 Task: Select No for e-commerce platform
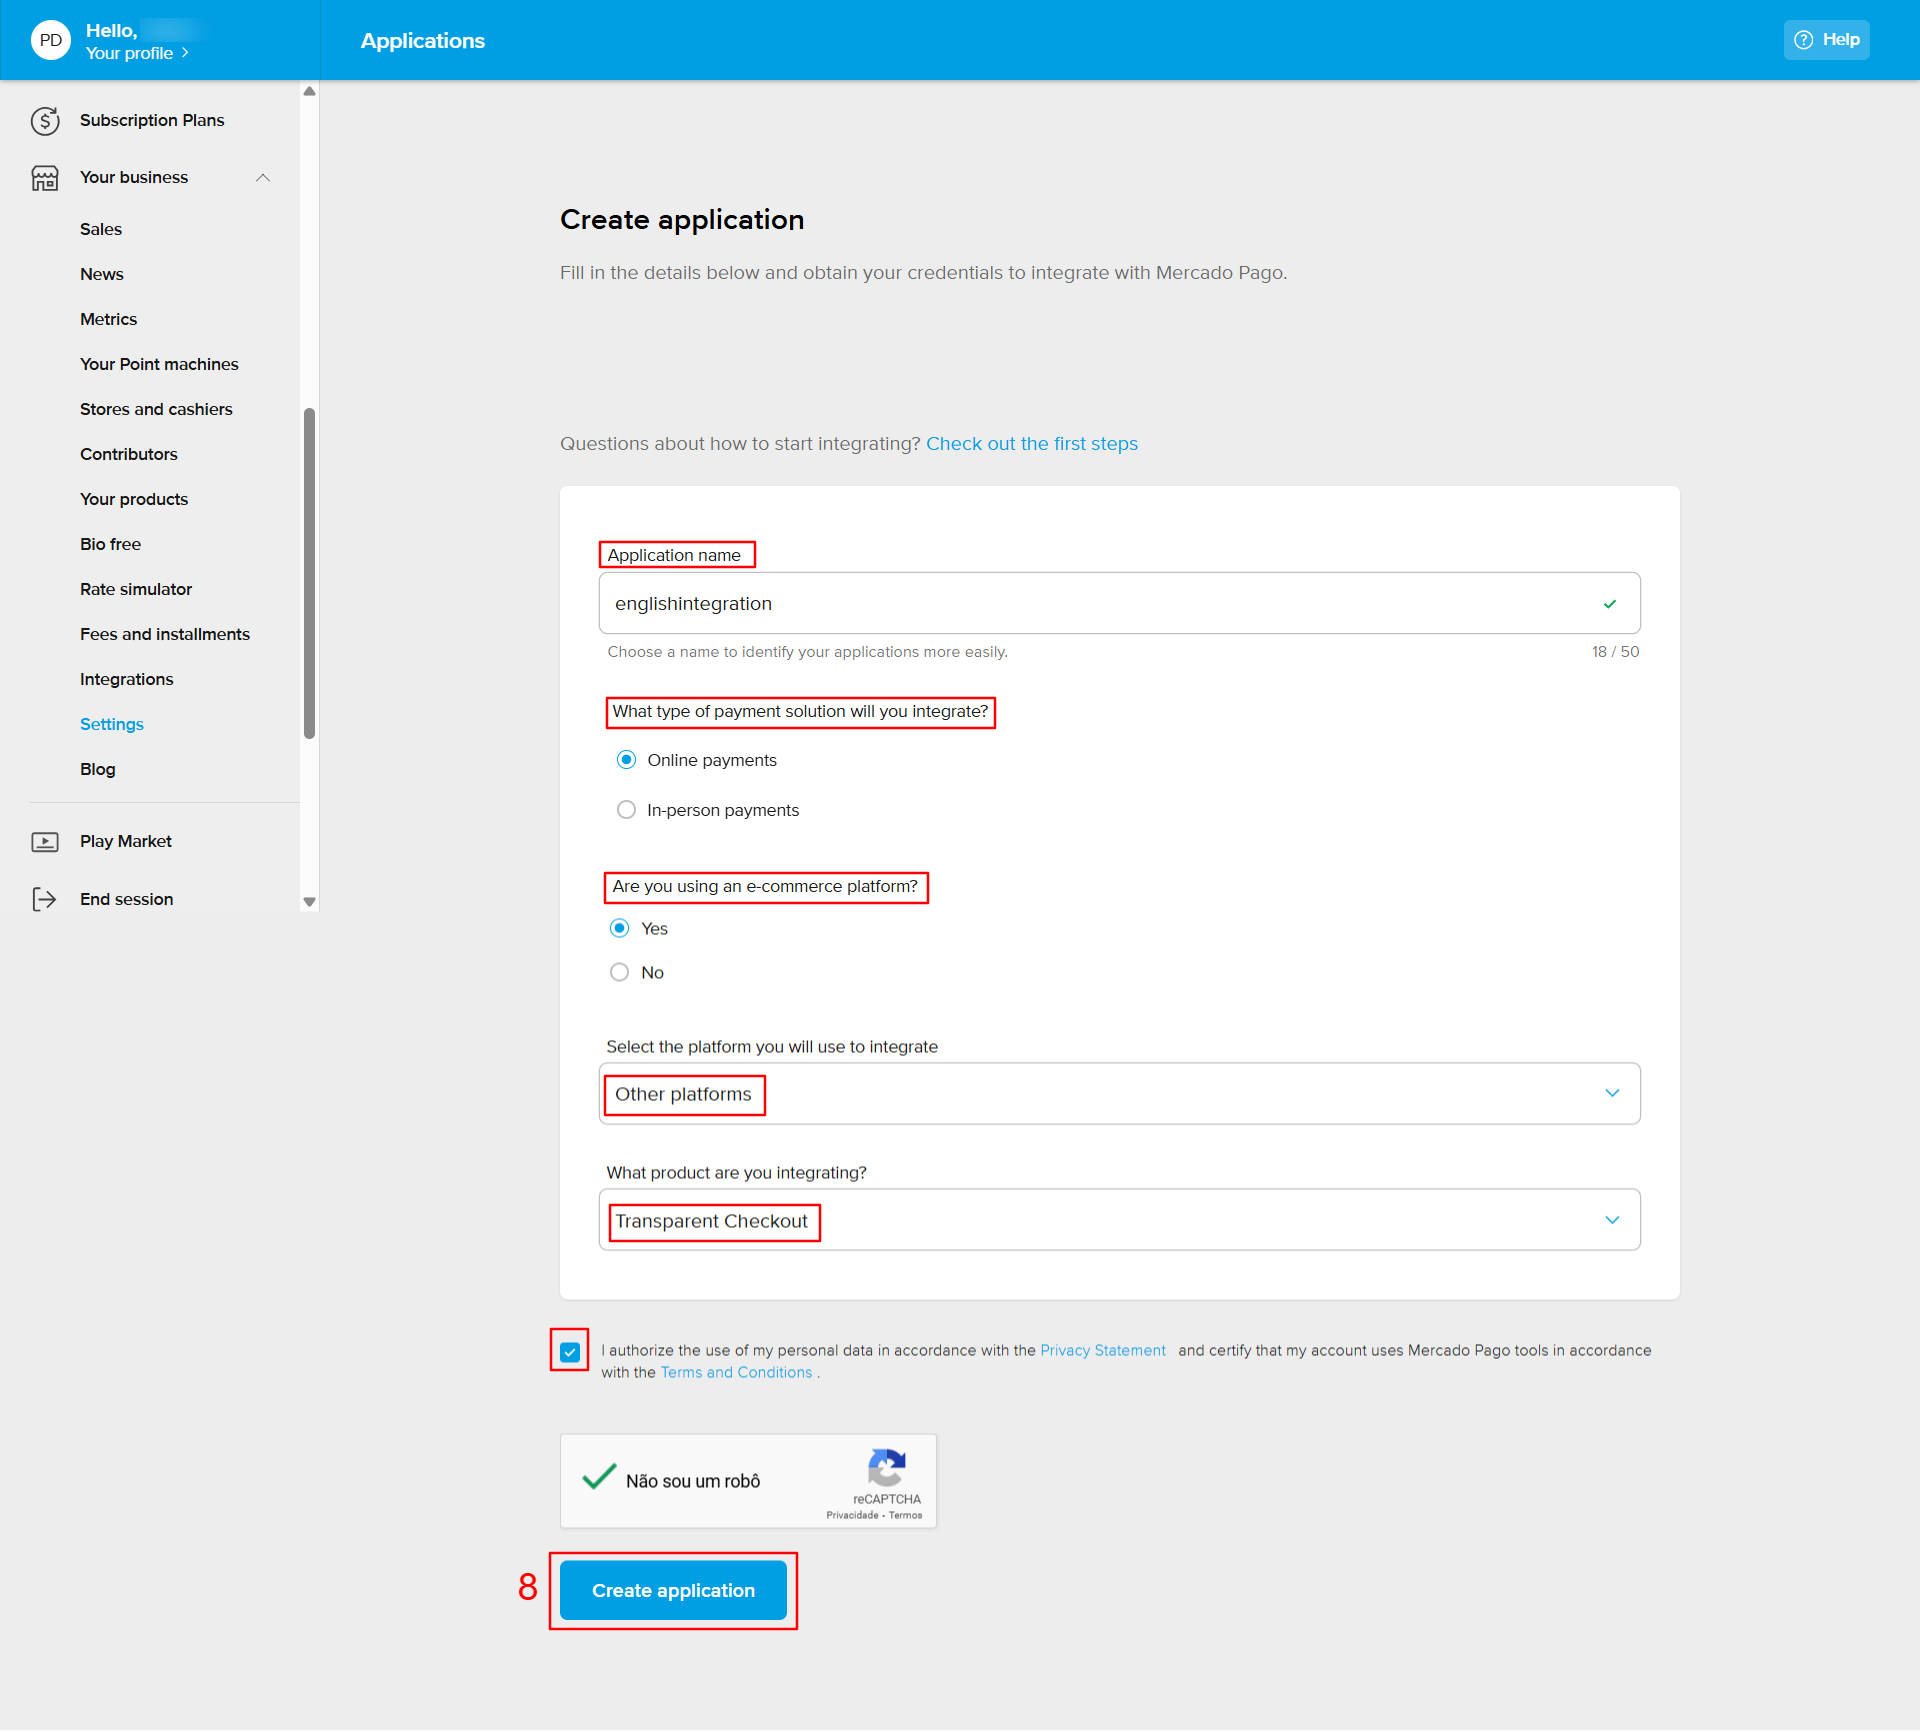click(620, 972)
